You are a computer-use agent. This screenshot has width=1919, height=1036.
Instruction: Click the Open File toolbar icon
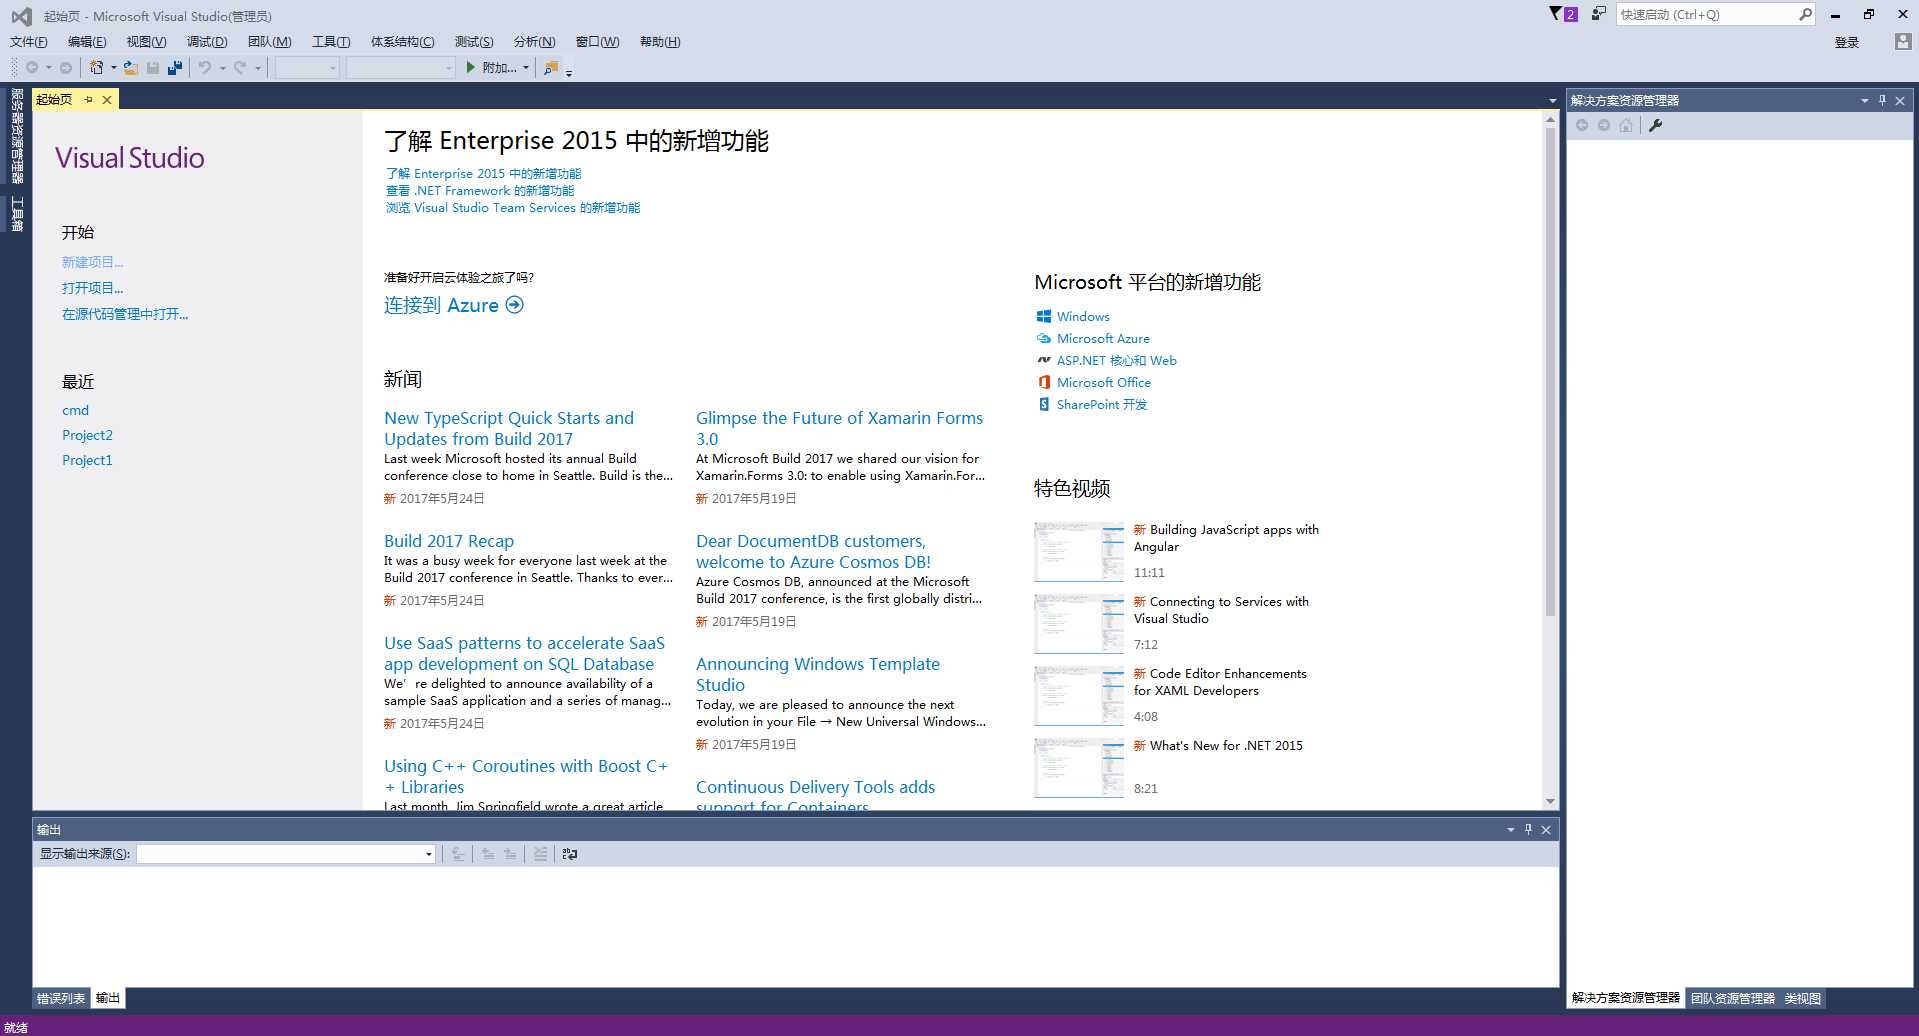pyautogui.click(x=131, y=67)
